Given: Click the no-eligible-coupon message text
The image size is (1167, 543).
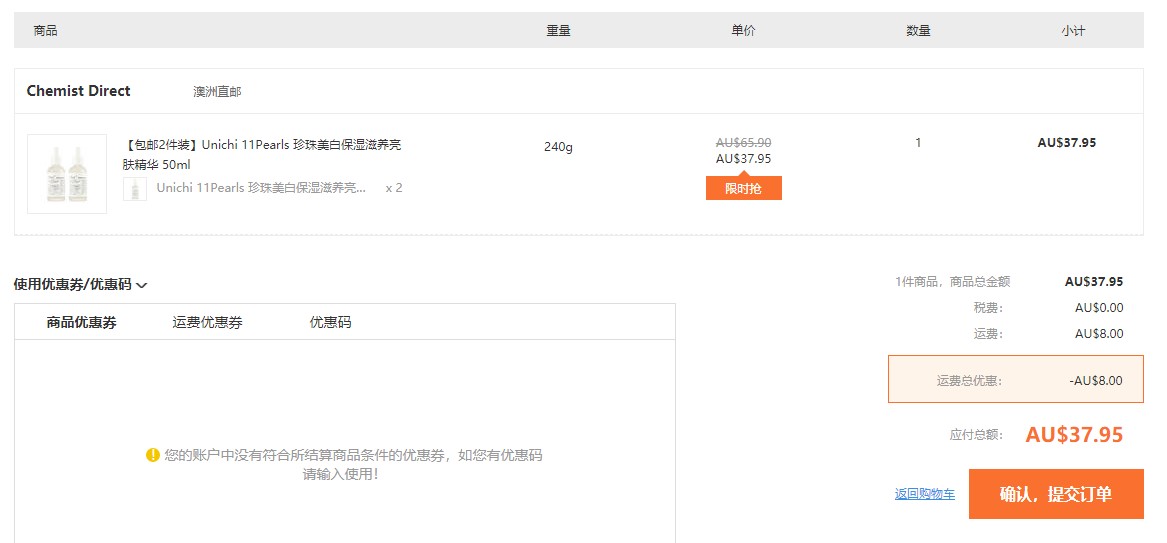Looking at the screenshot, I should point(353,464).
